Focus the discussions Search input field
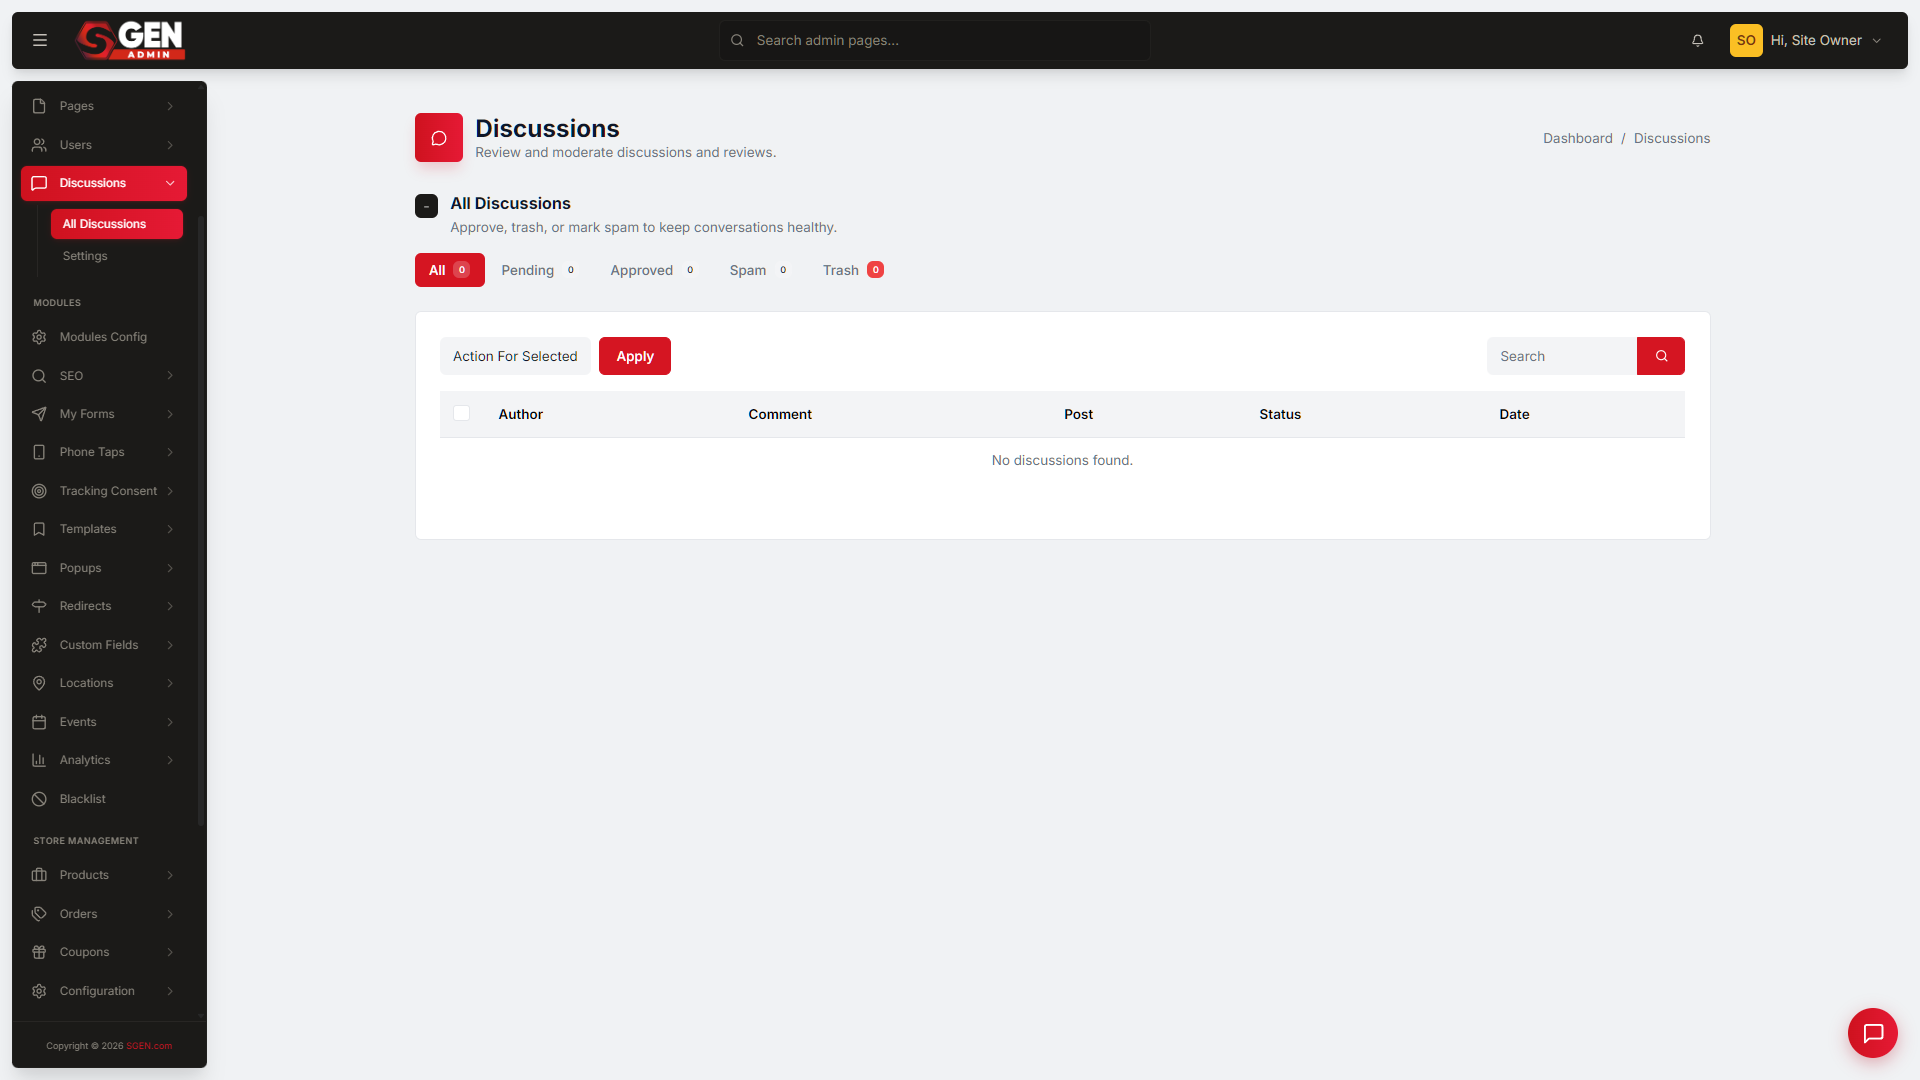 point(1561,356)
